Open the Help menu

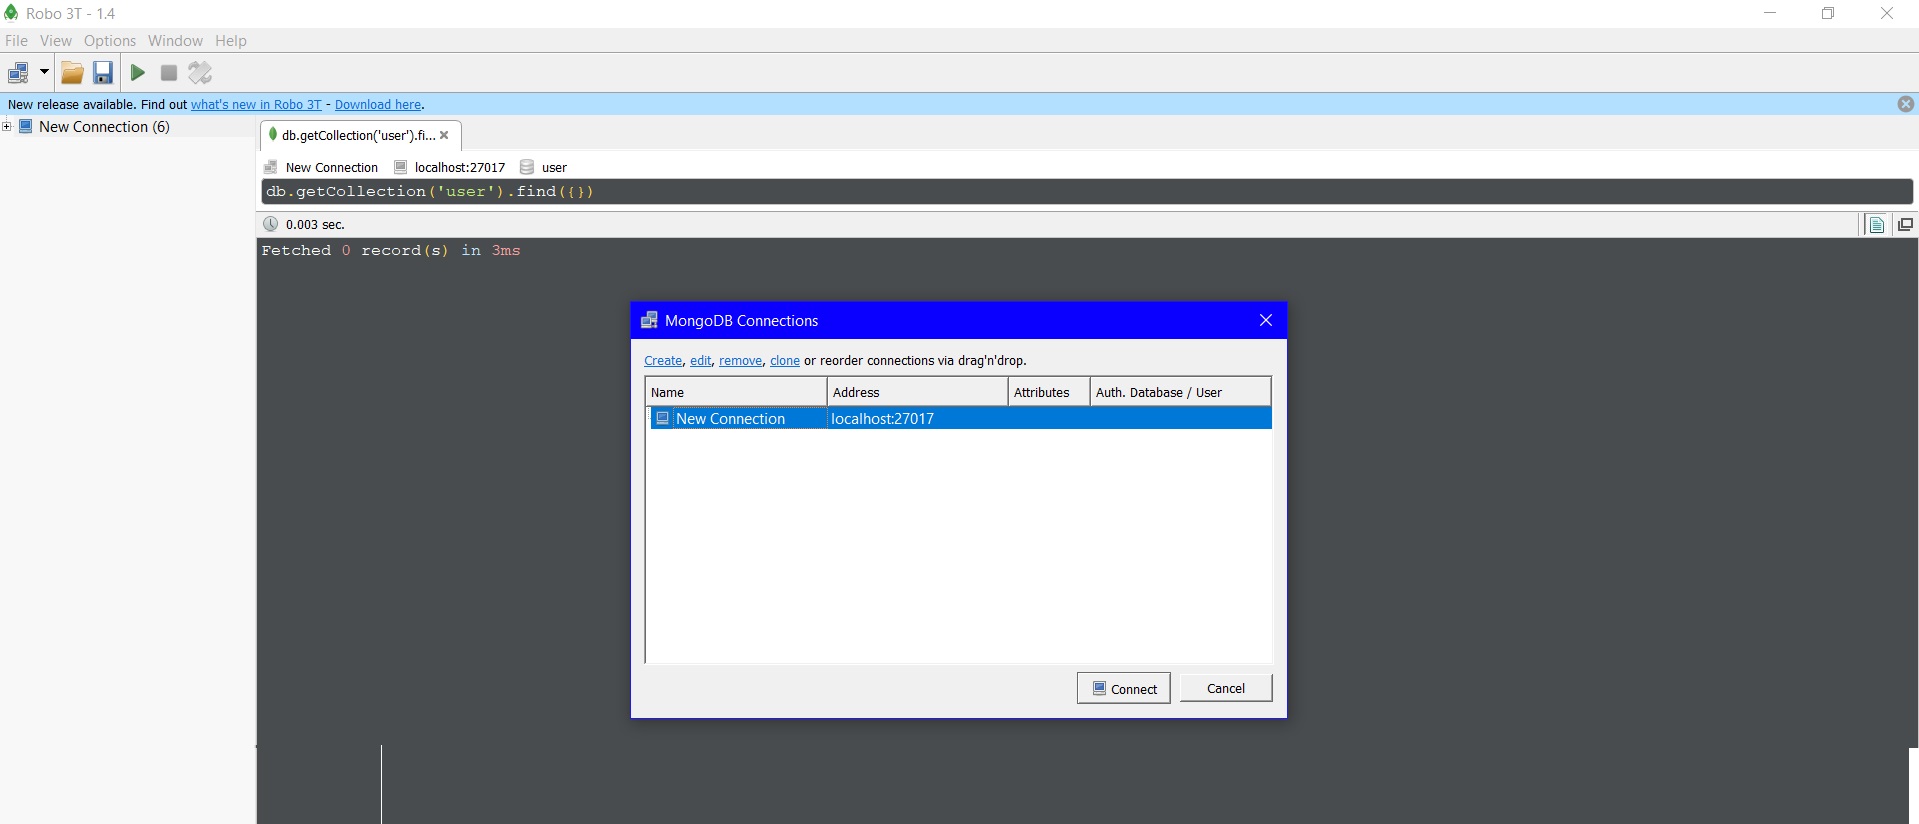tap(231, 41)
